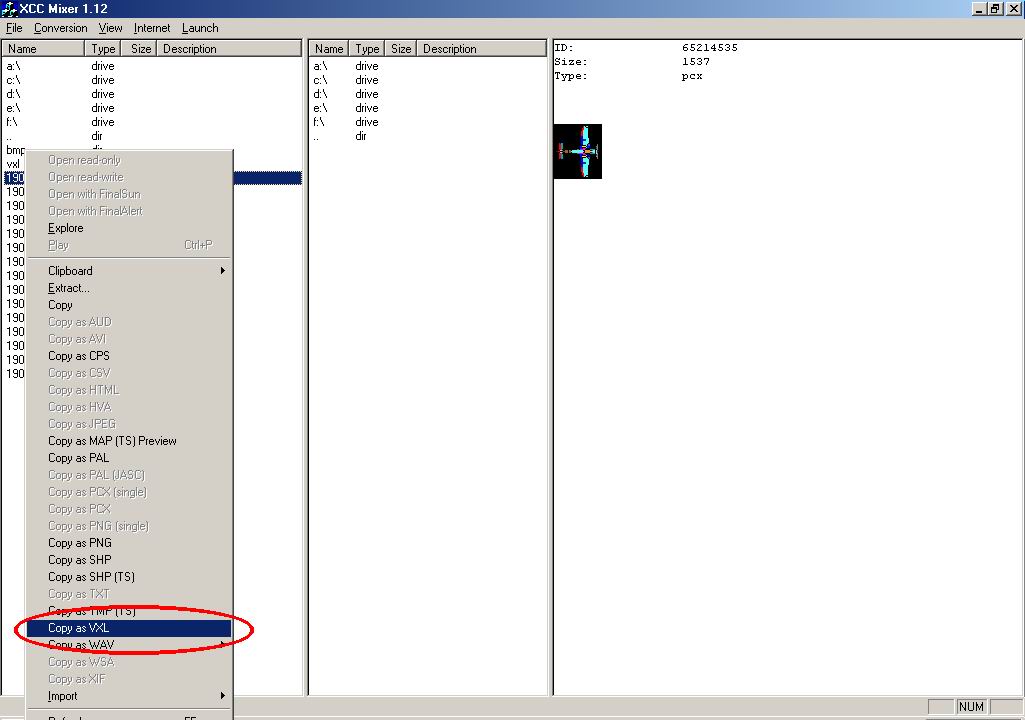
Task: Click the ID value 65214535
Action: 709,48
